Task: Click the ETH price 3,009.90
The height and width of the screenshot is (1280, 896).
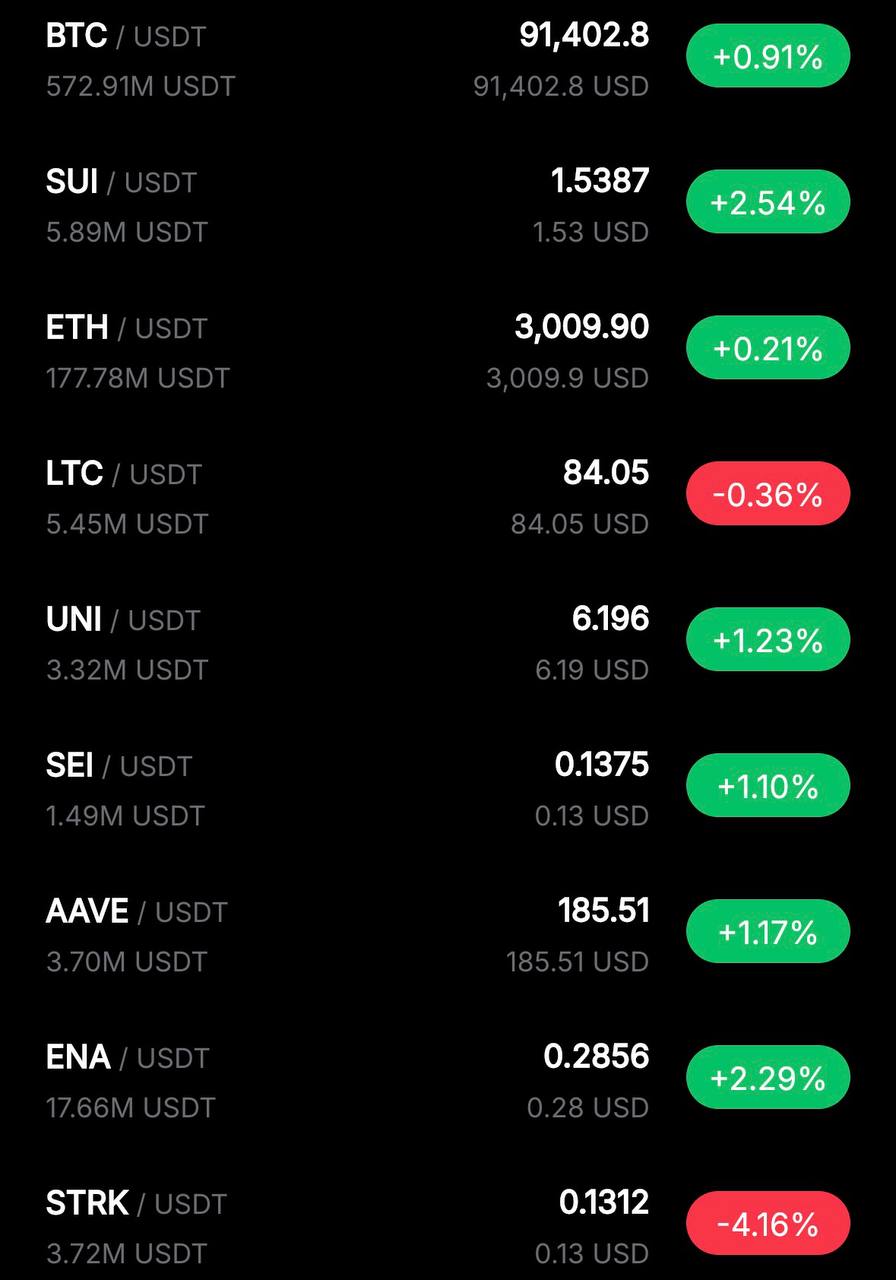Action: tap(582, 328)
